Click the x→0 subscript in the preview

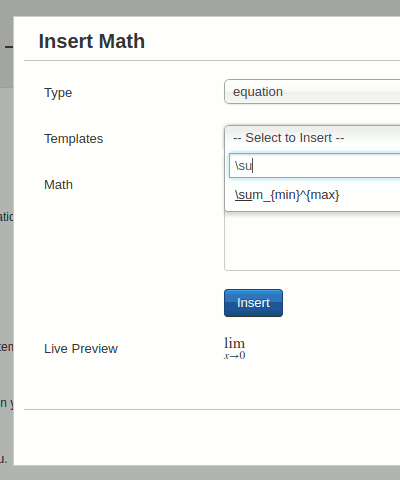pyautogui.click(x=235, y=356)
